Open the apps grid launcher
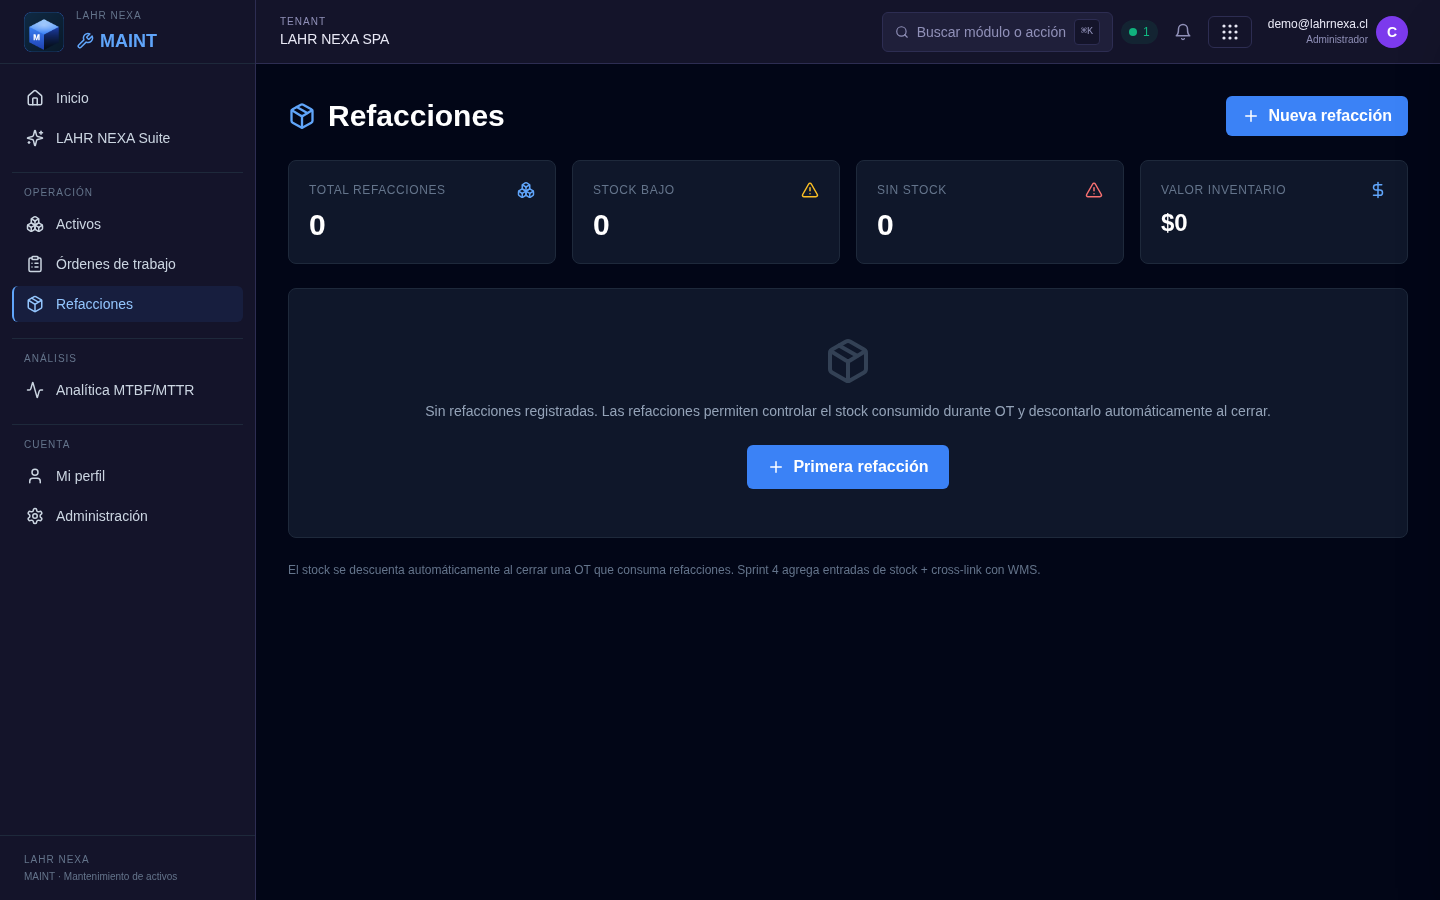1440x900 pixels. point(1230,32)
